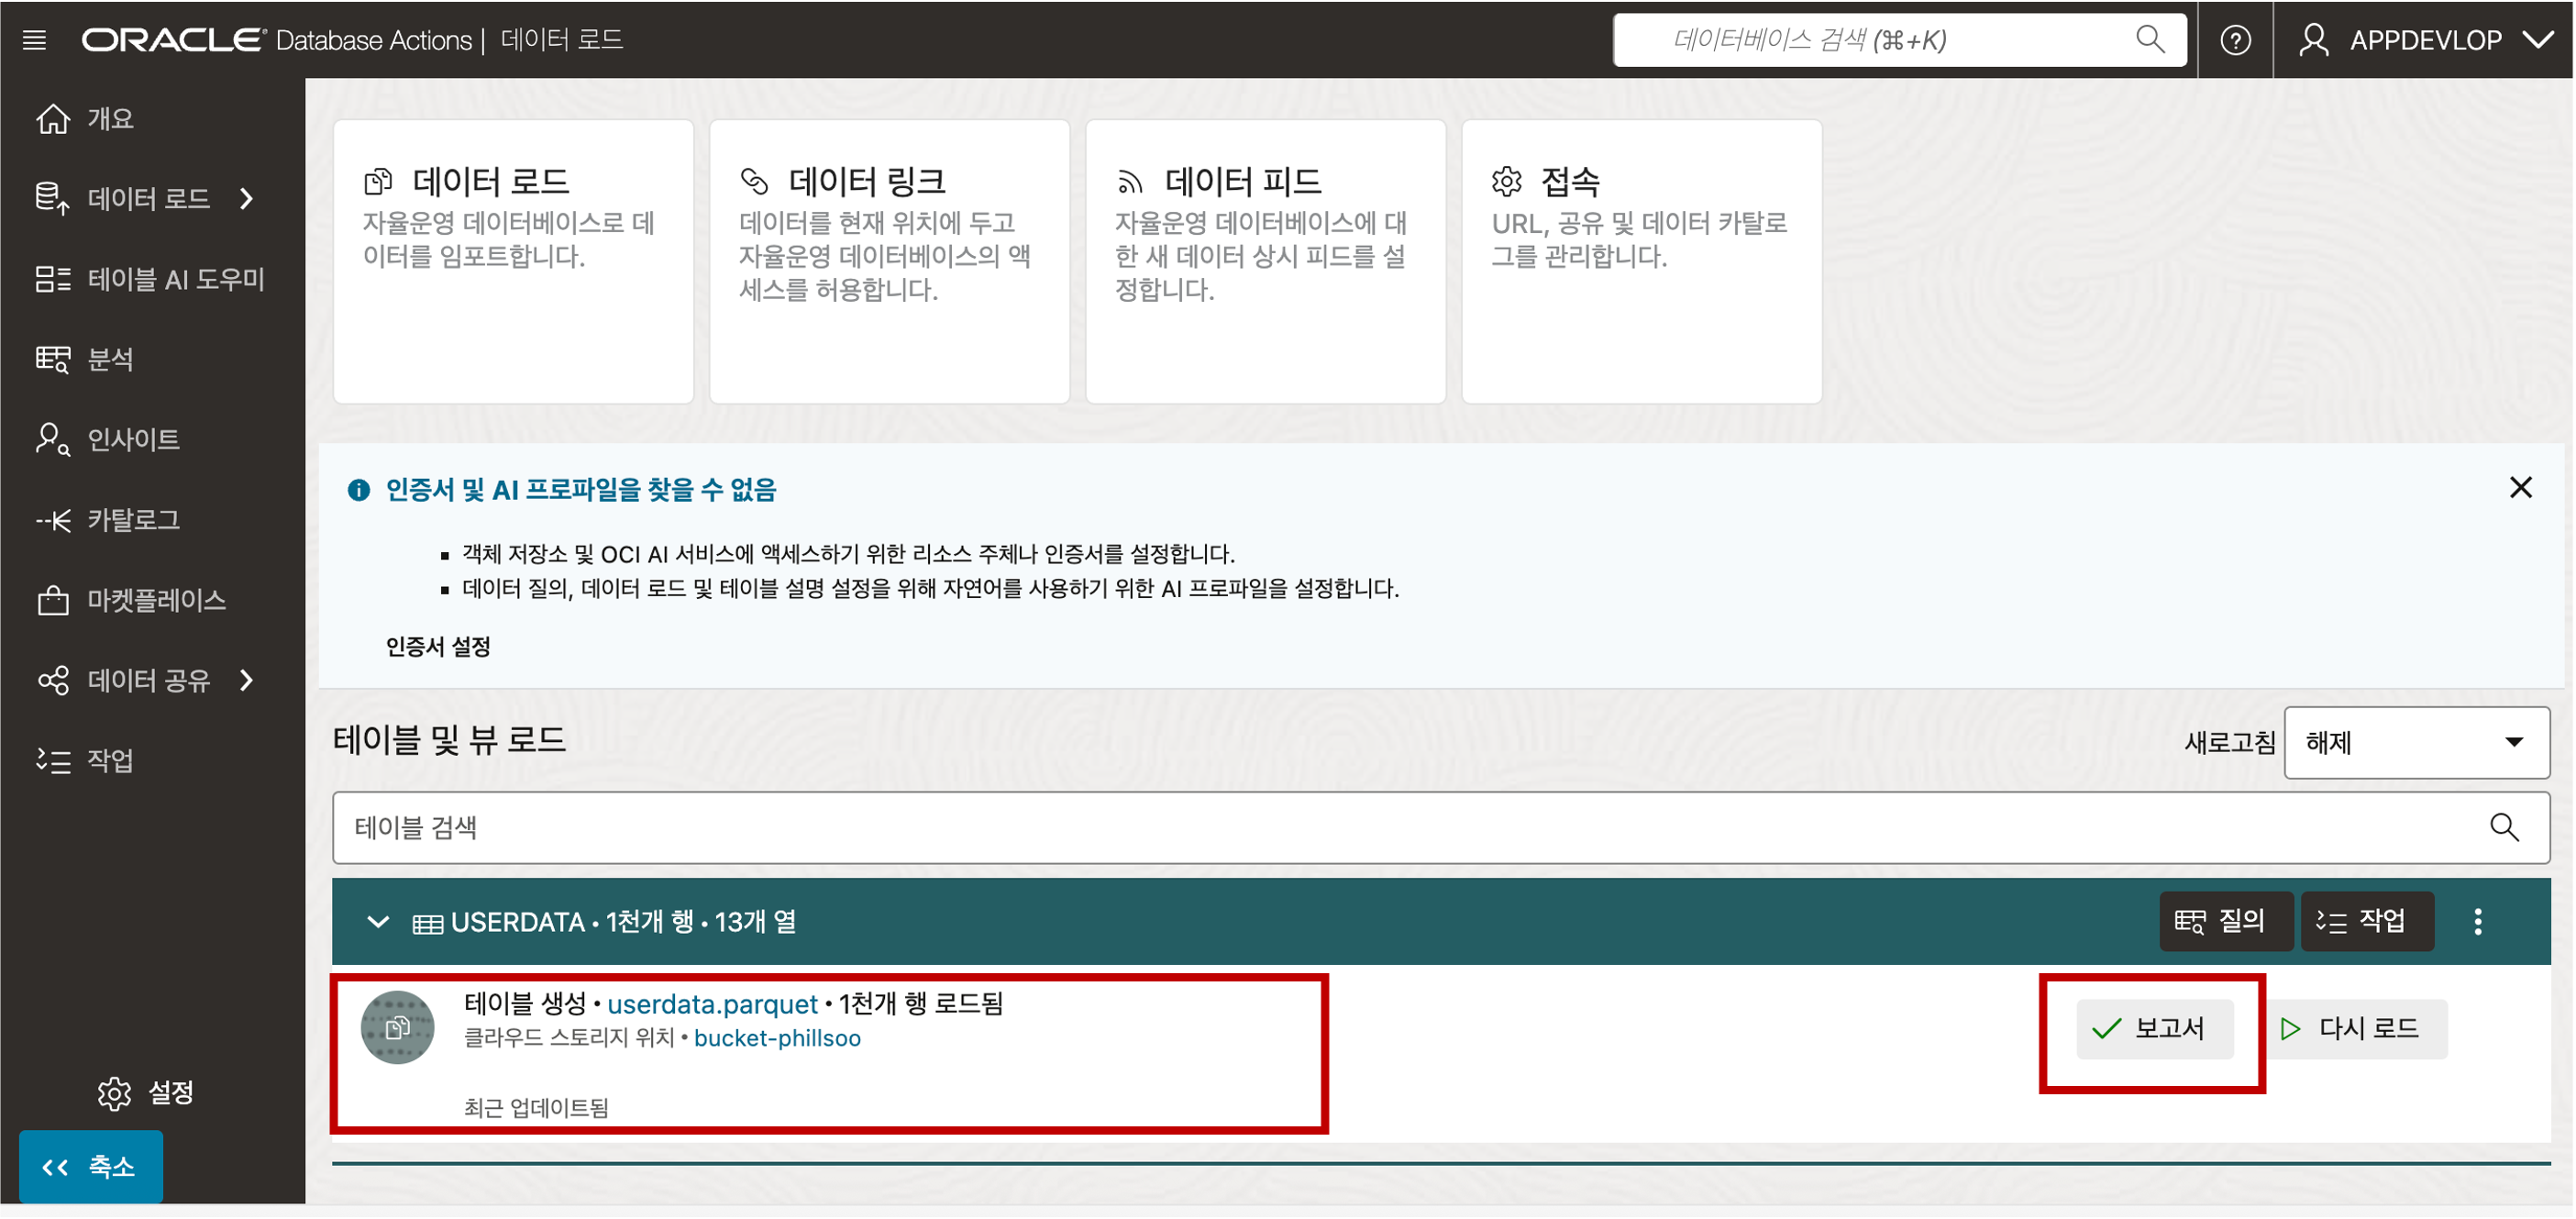Screen dimensions: 2576x1219
Task: Open the 새로고침 해제 refresh dropdown
Action: (2416, 743)
